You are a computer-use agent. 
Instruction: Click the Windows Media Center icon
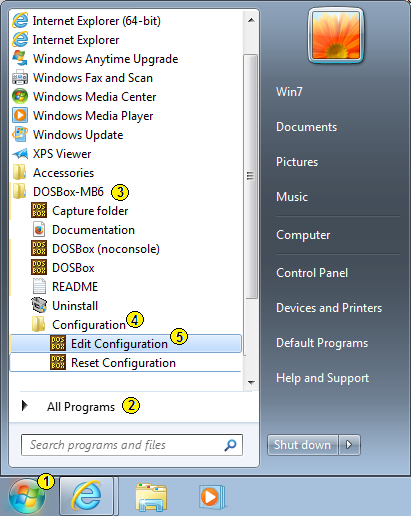pyautogui.click(x=20, y=97)
